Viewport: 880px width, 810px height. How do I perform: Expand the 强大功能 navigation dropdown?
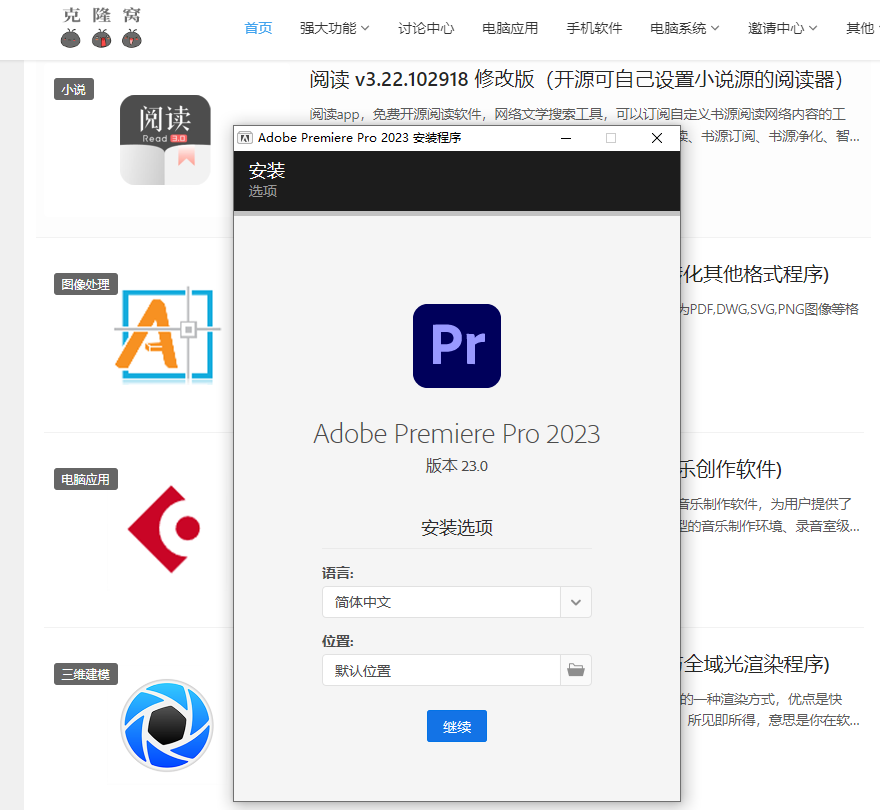coord(335,29)
